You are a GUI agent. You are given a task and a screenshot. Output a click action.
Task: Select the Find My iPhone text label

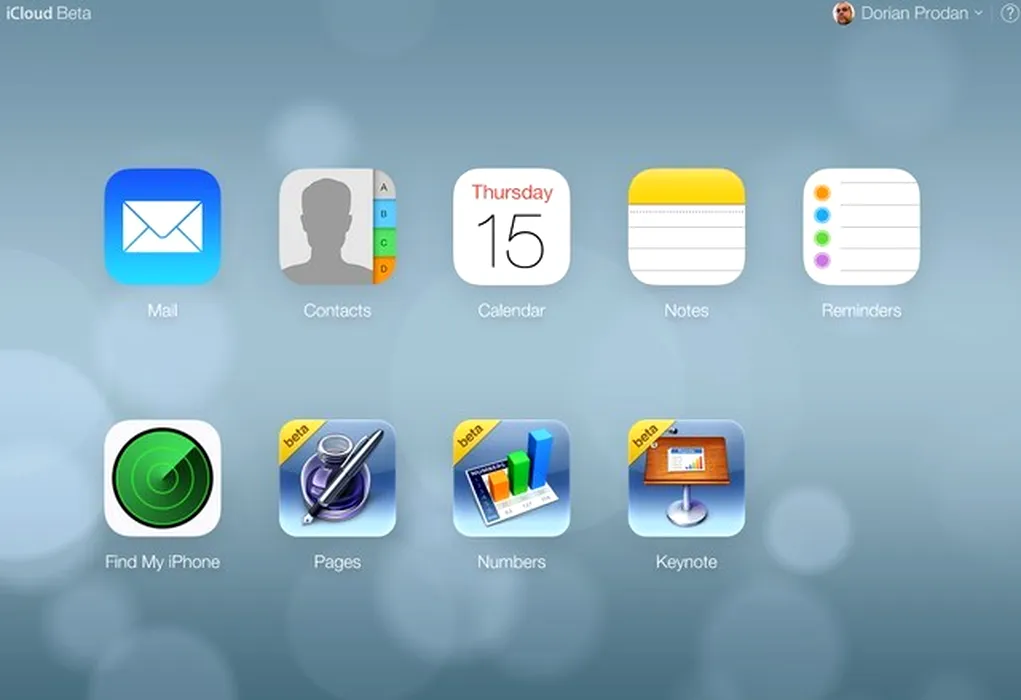[162, 562]
